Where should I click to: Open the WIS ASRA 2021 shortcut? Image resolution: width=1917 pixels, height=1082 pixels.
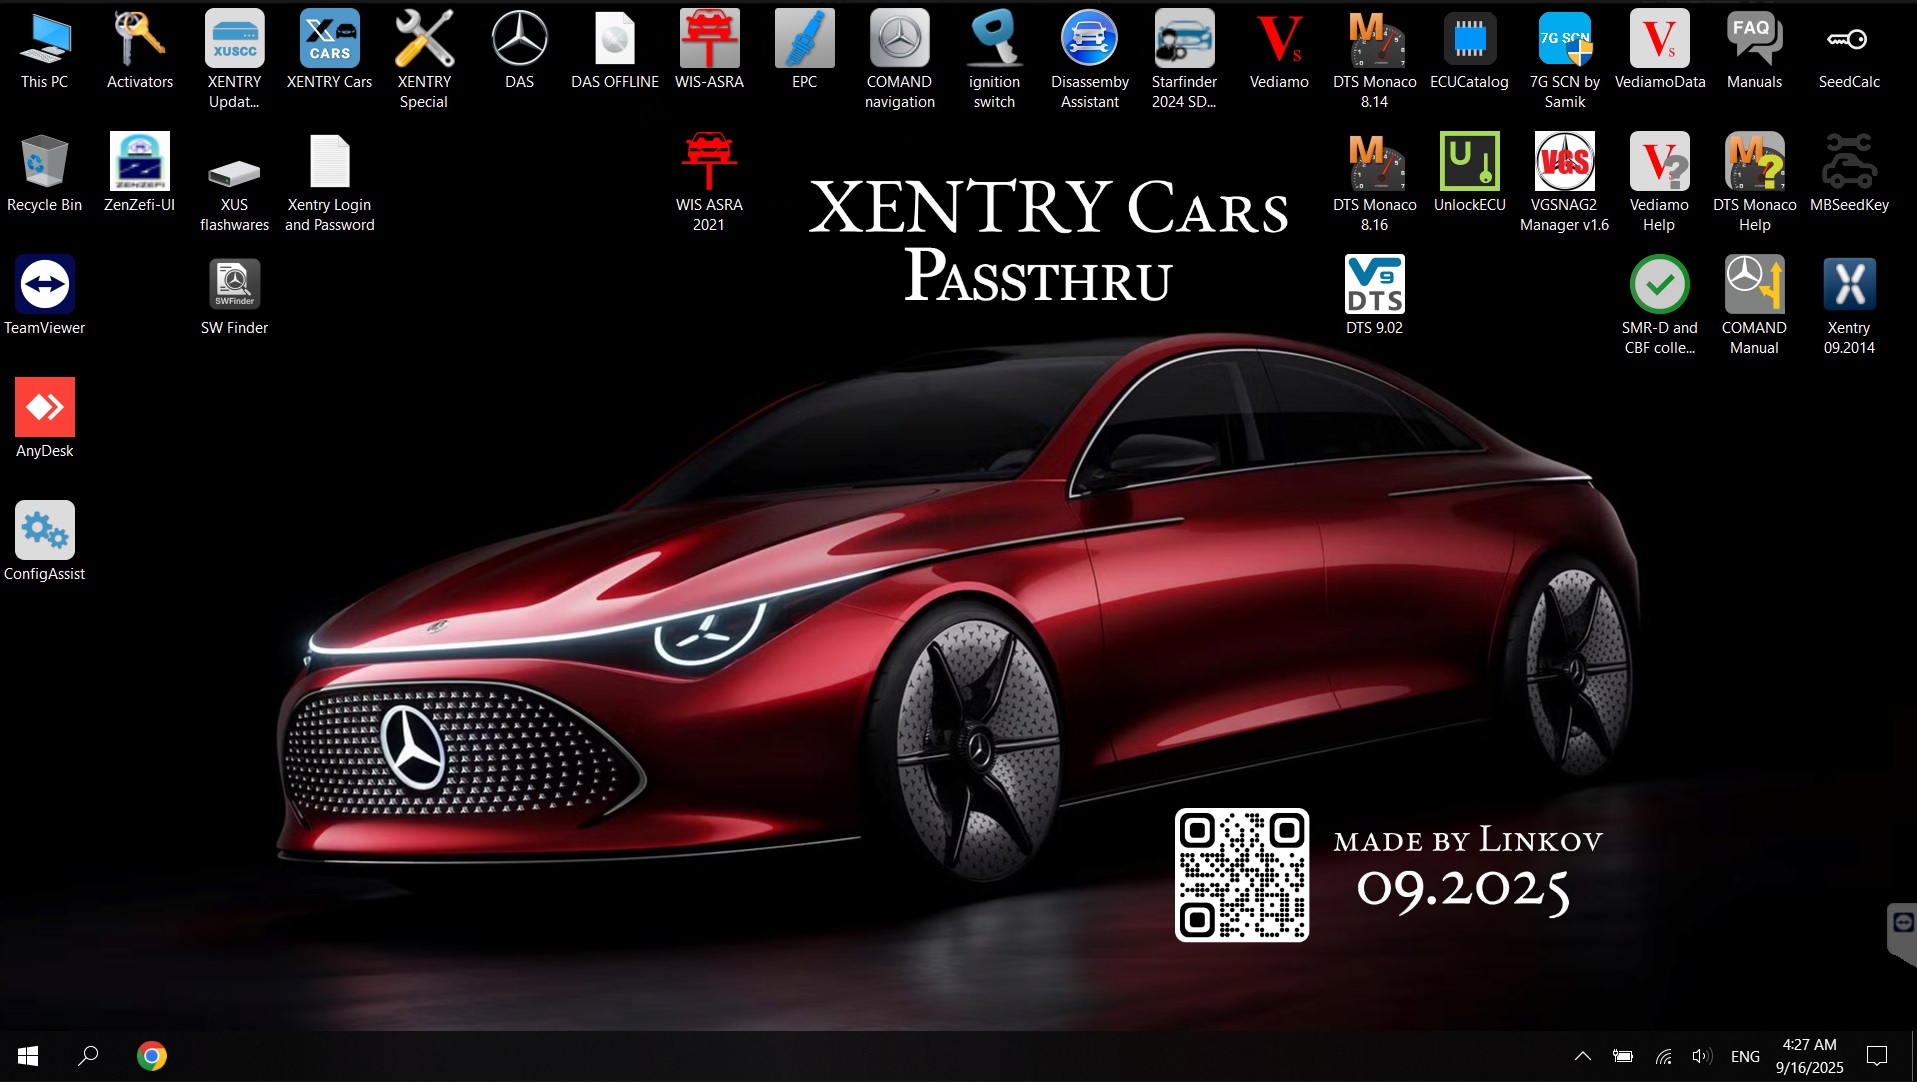click(709, 163)
